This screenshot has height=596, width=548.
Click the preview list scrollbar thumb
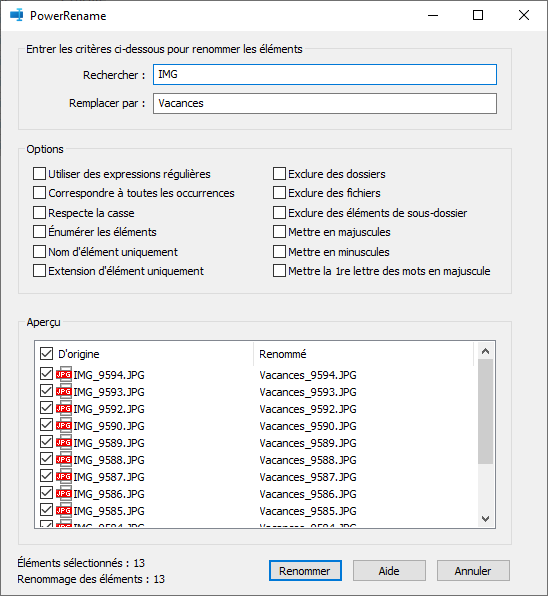(x=485, y=411)
